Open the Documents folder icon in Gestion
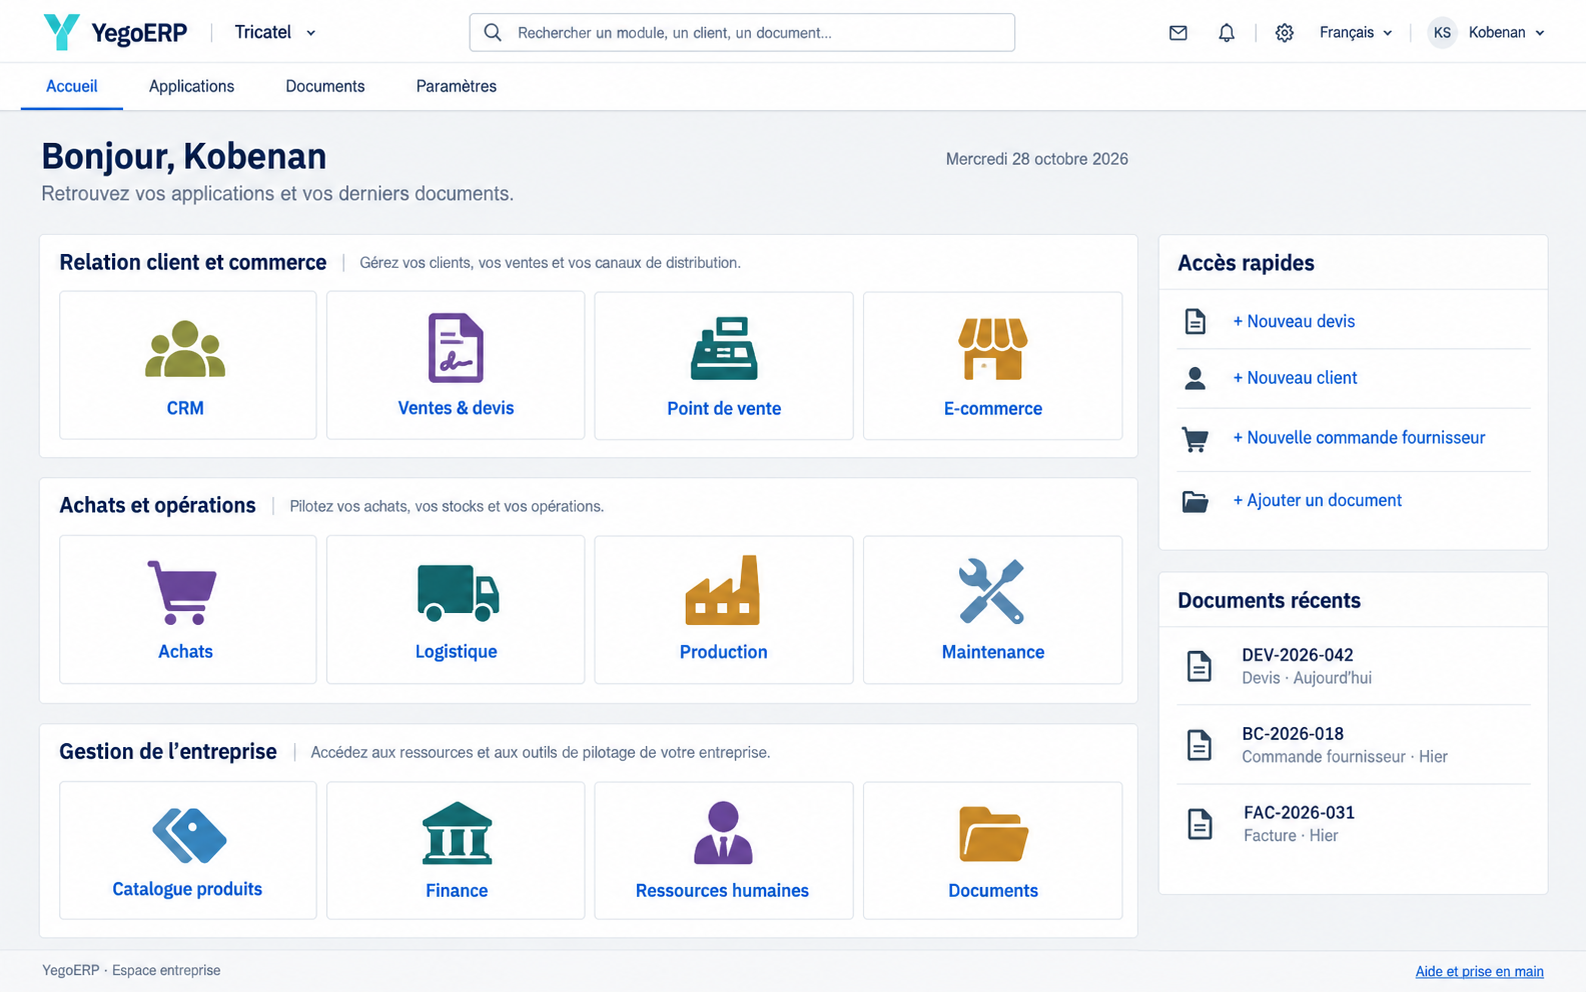Image resolution: width=1586 pixels, height=992 pixels. point(993,834)
